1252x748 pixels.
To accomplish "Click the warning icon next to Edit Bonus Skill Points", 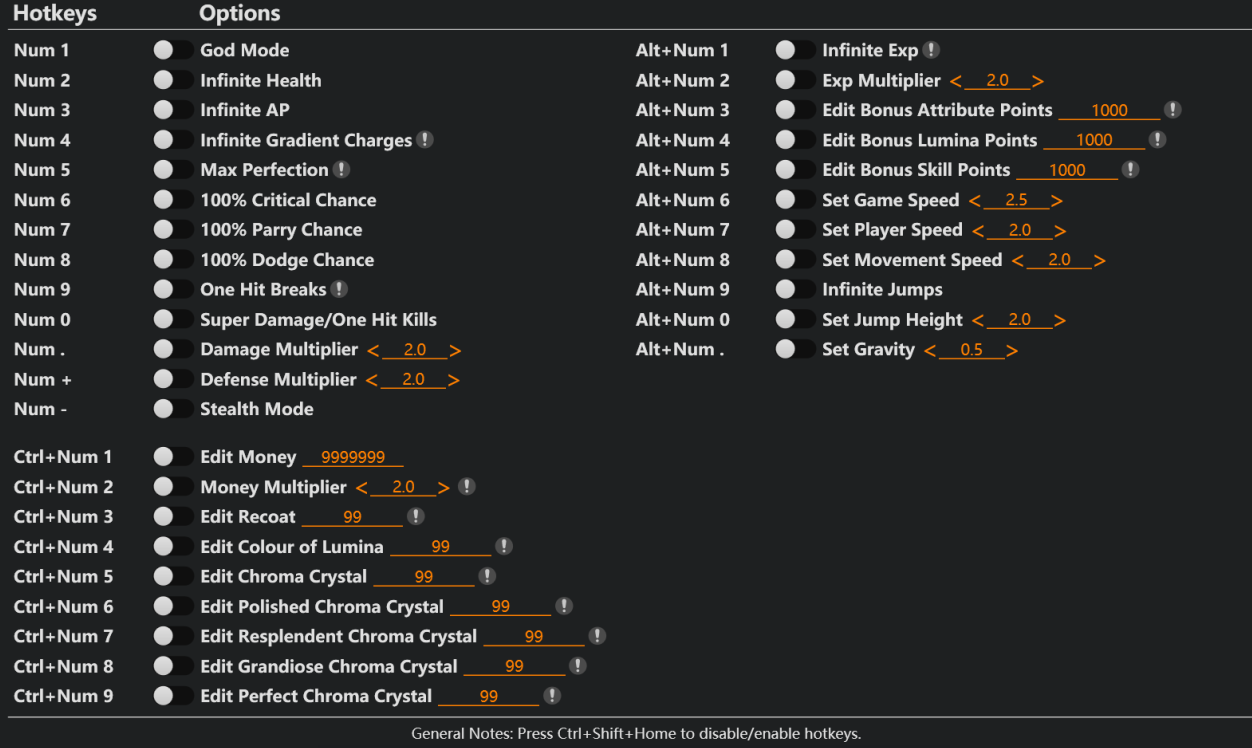I will pyautogui.click(x=1131, y=169).
